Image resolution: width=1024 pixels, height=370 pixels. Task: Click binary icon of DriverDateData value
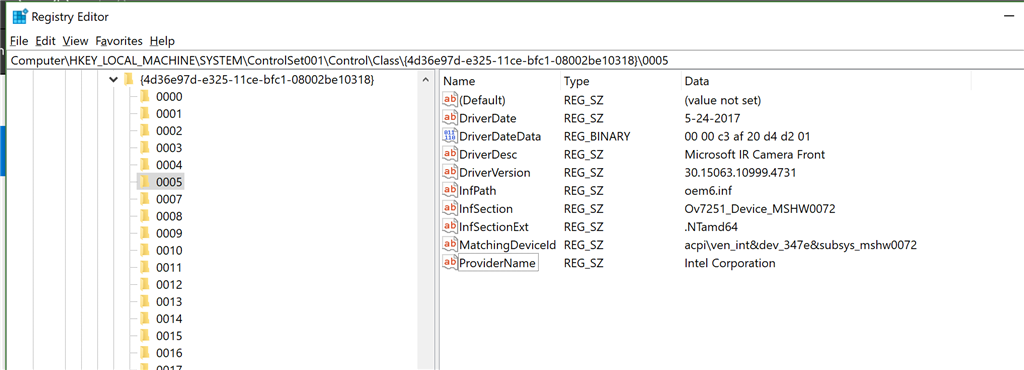click(450, 136)
